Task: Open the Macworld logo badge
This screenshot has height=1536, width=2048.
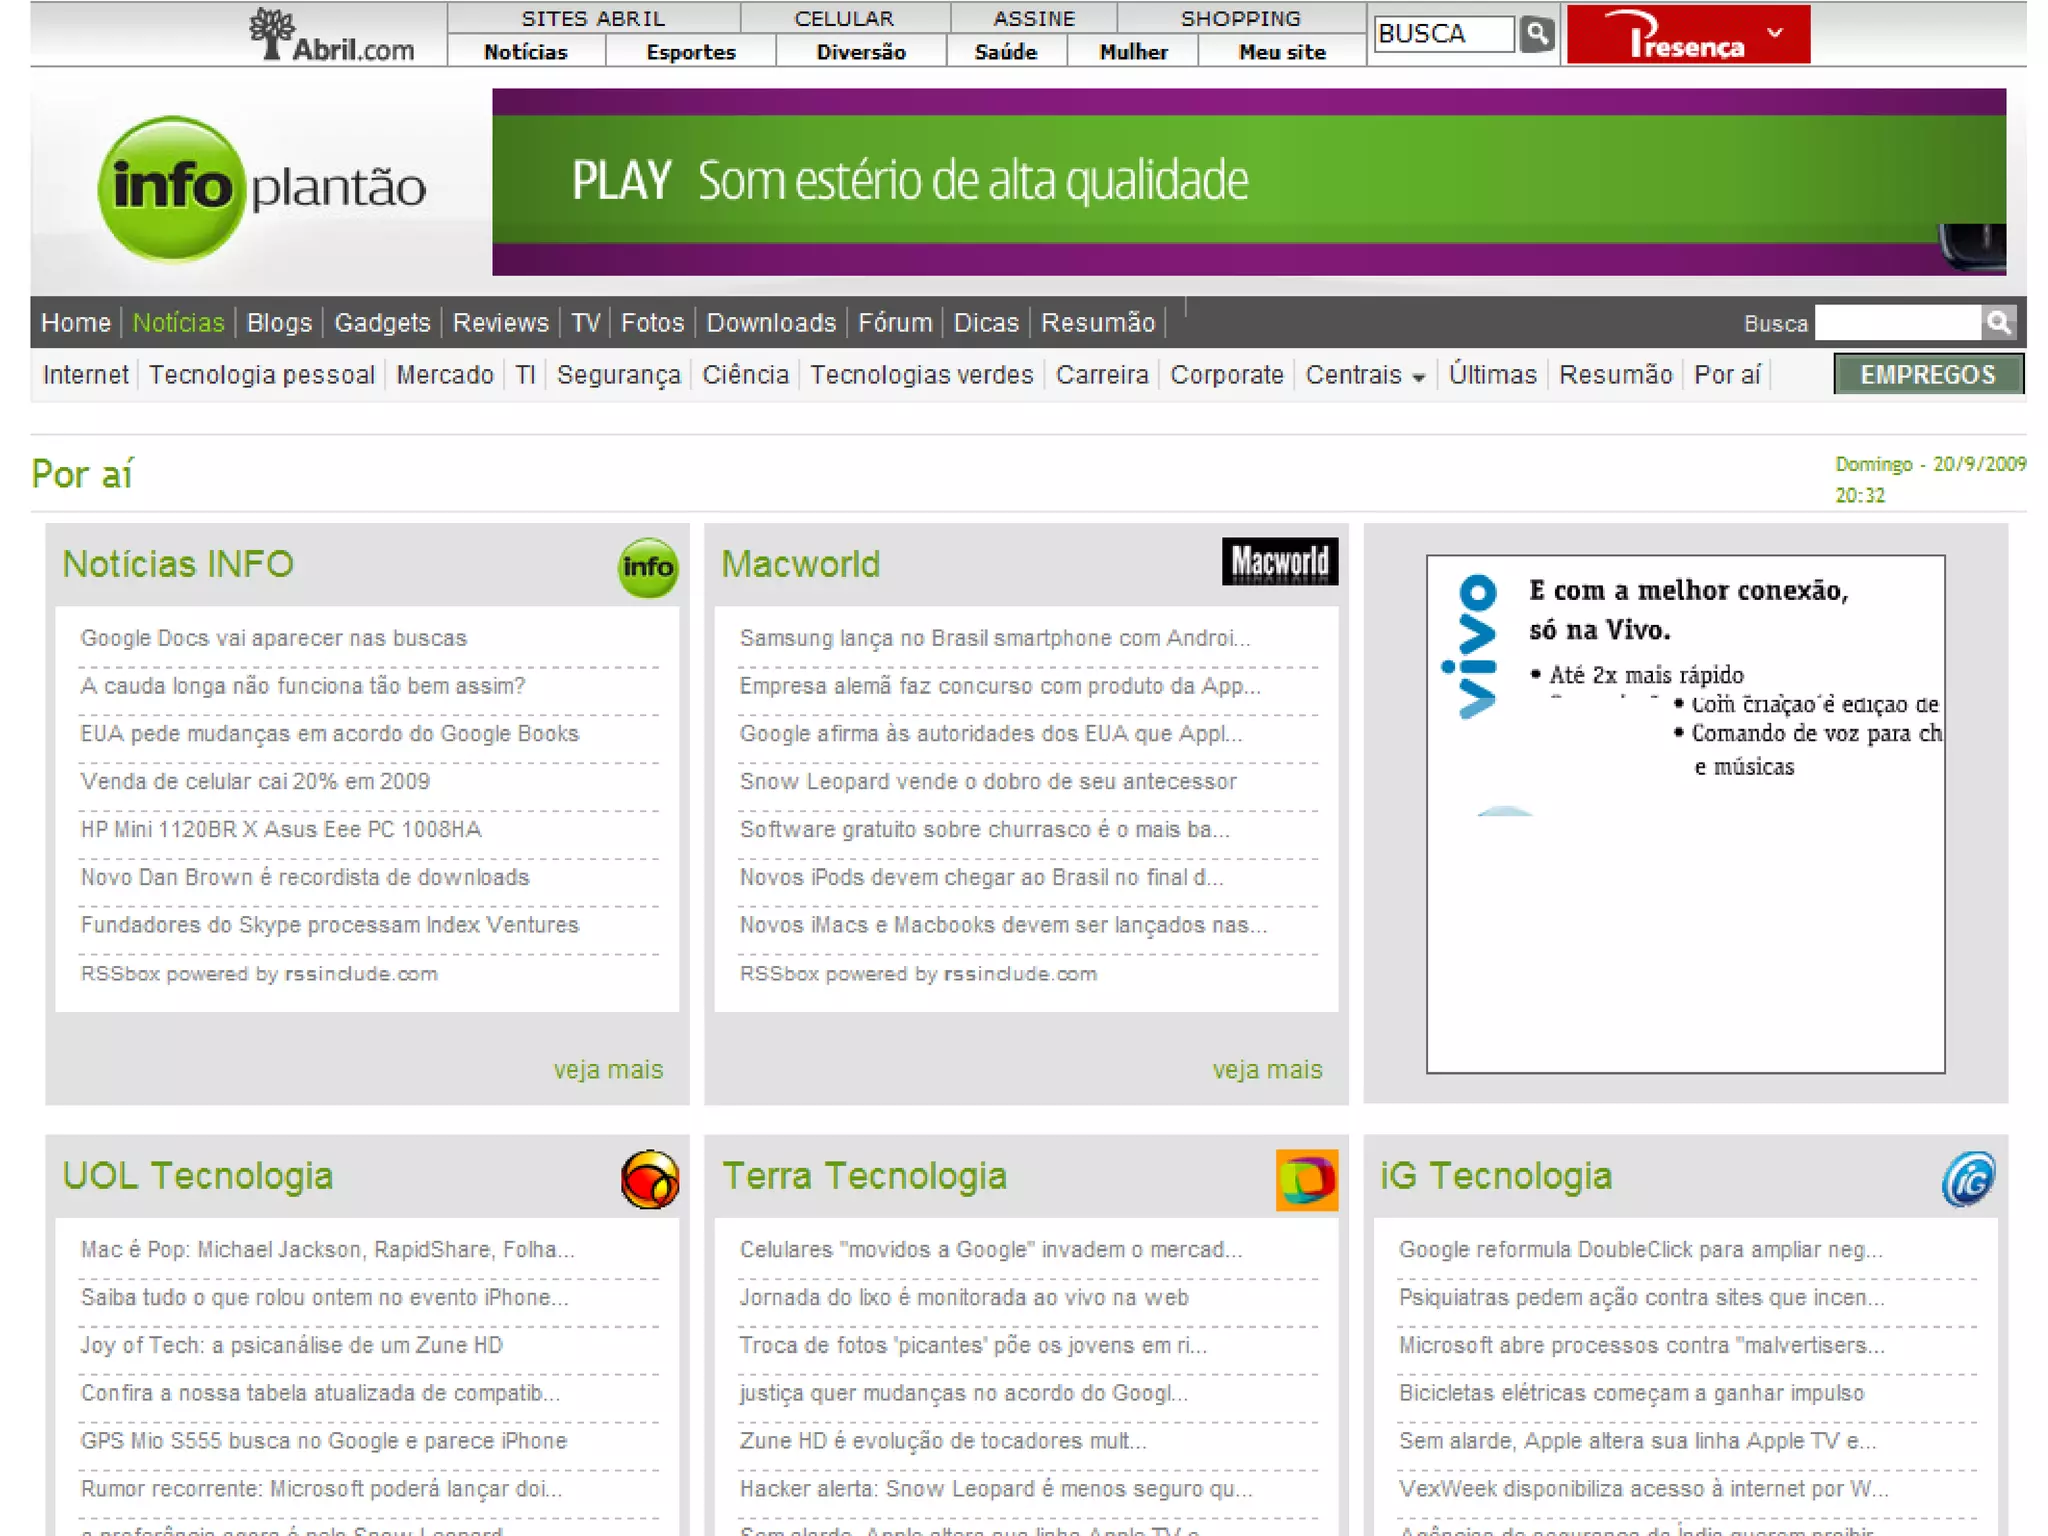Action: point(1279,562)
